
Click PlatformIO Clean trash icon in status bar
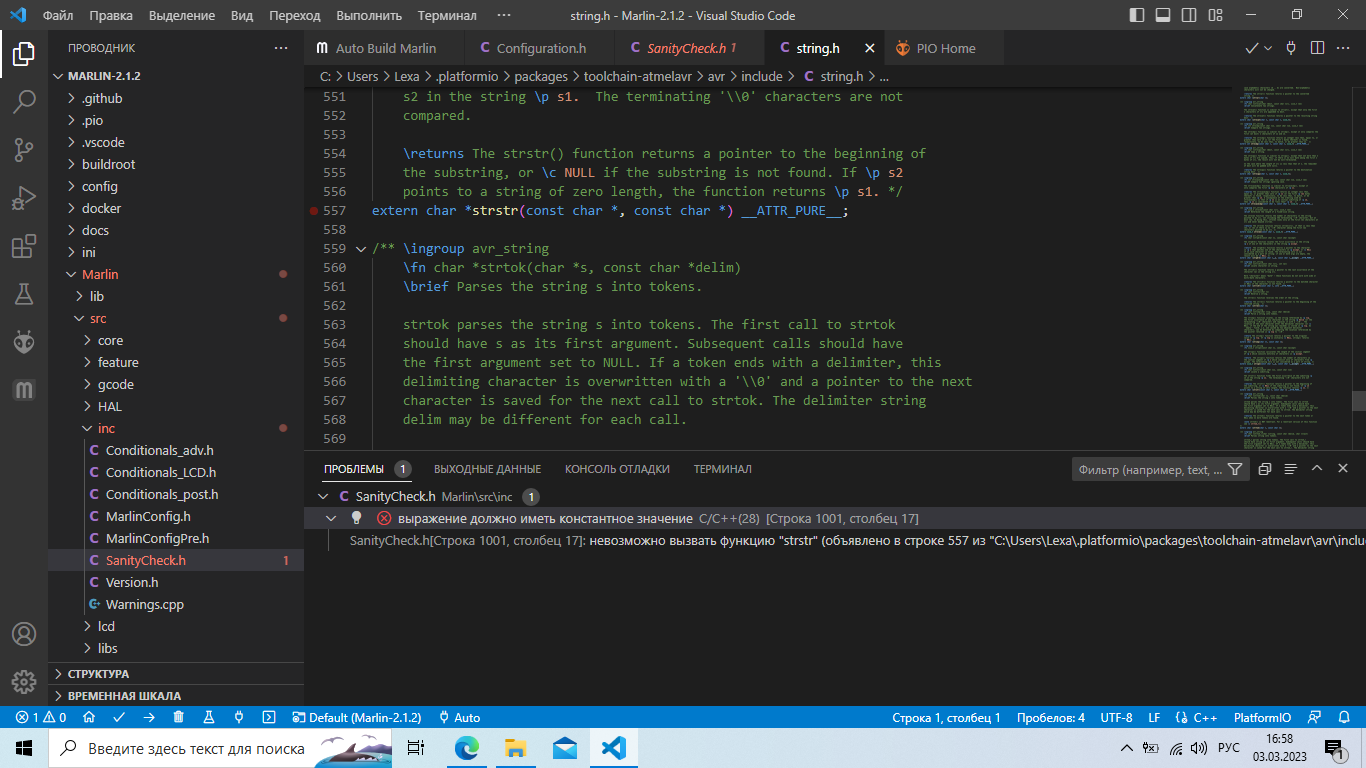pos(178,717)
